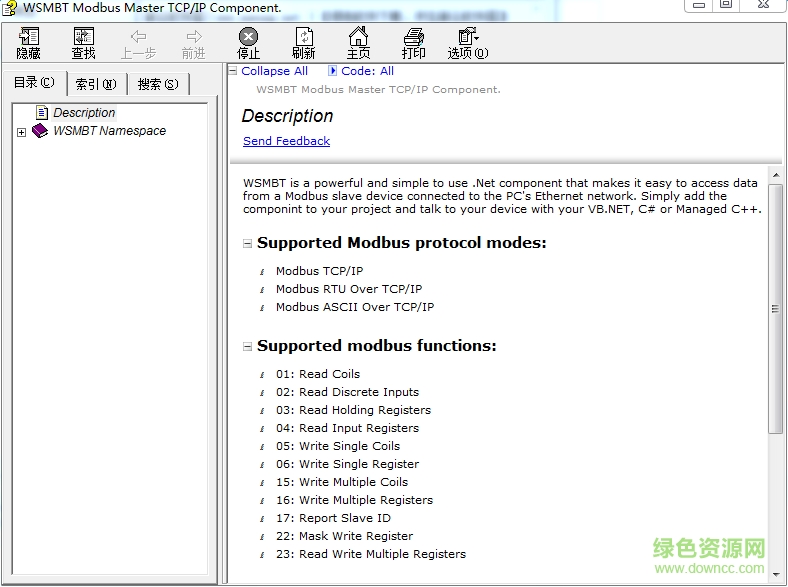Print the topic with 打印 icon
The width and height of the screenshot is (788, 587).
[414, 43]
